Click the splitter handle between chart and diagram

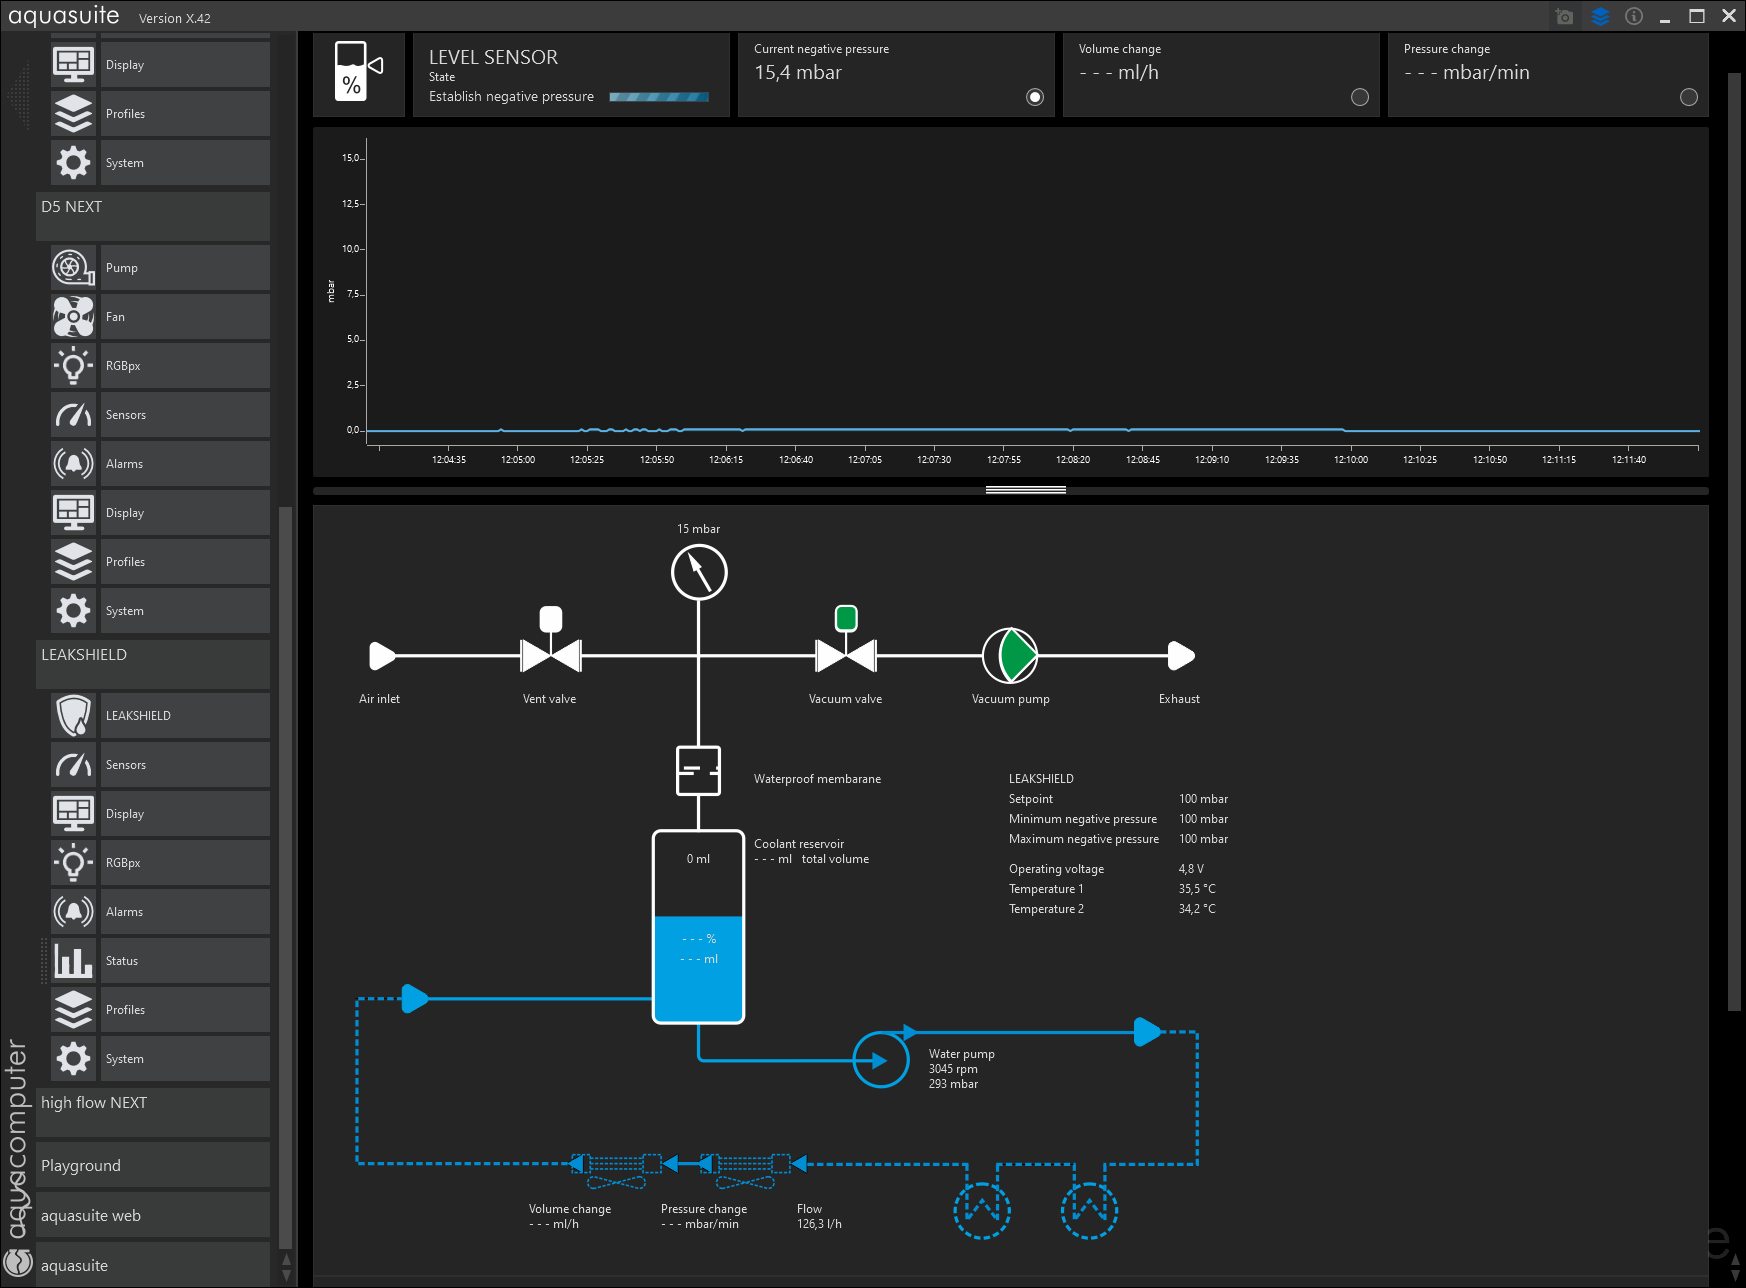[1025, 490]
